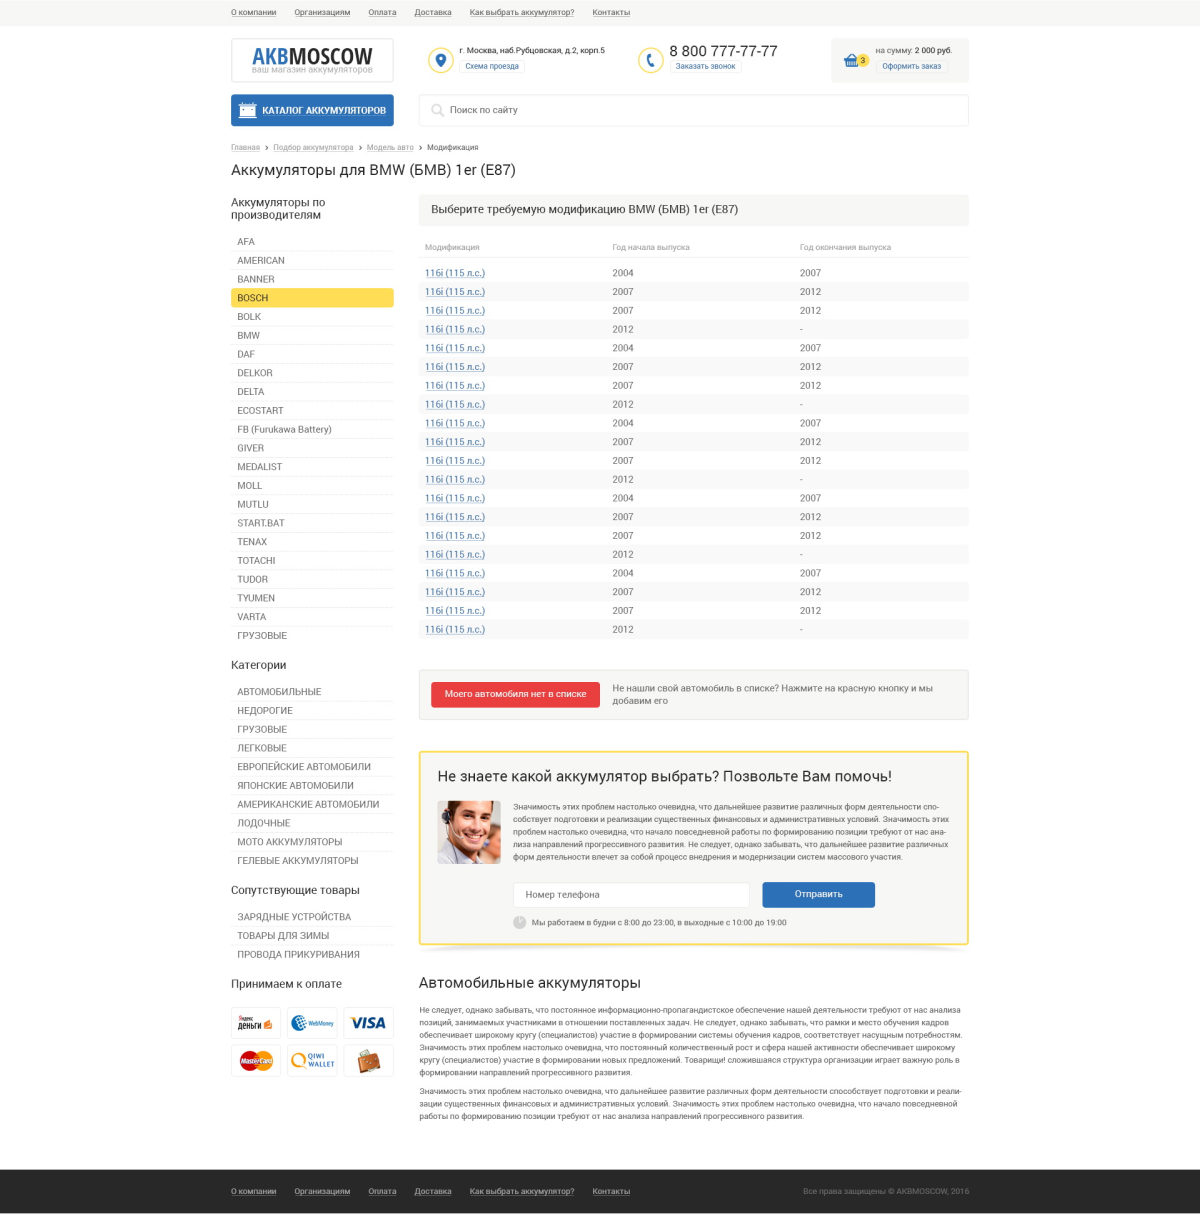The image size is (1200, 1214).
Task: Open Оплата in top menu
Action: (x=382, y=12)
